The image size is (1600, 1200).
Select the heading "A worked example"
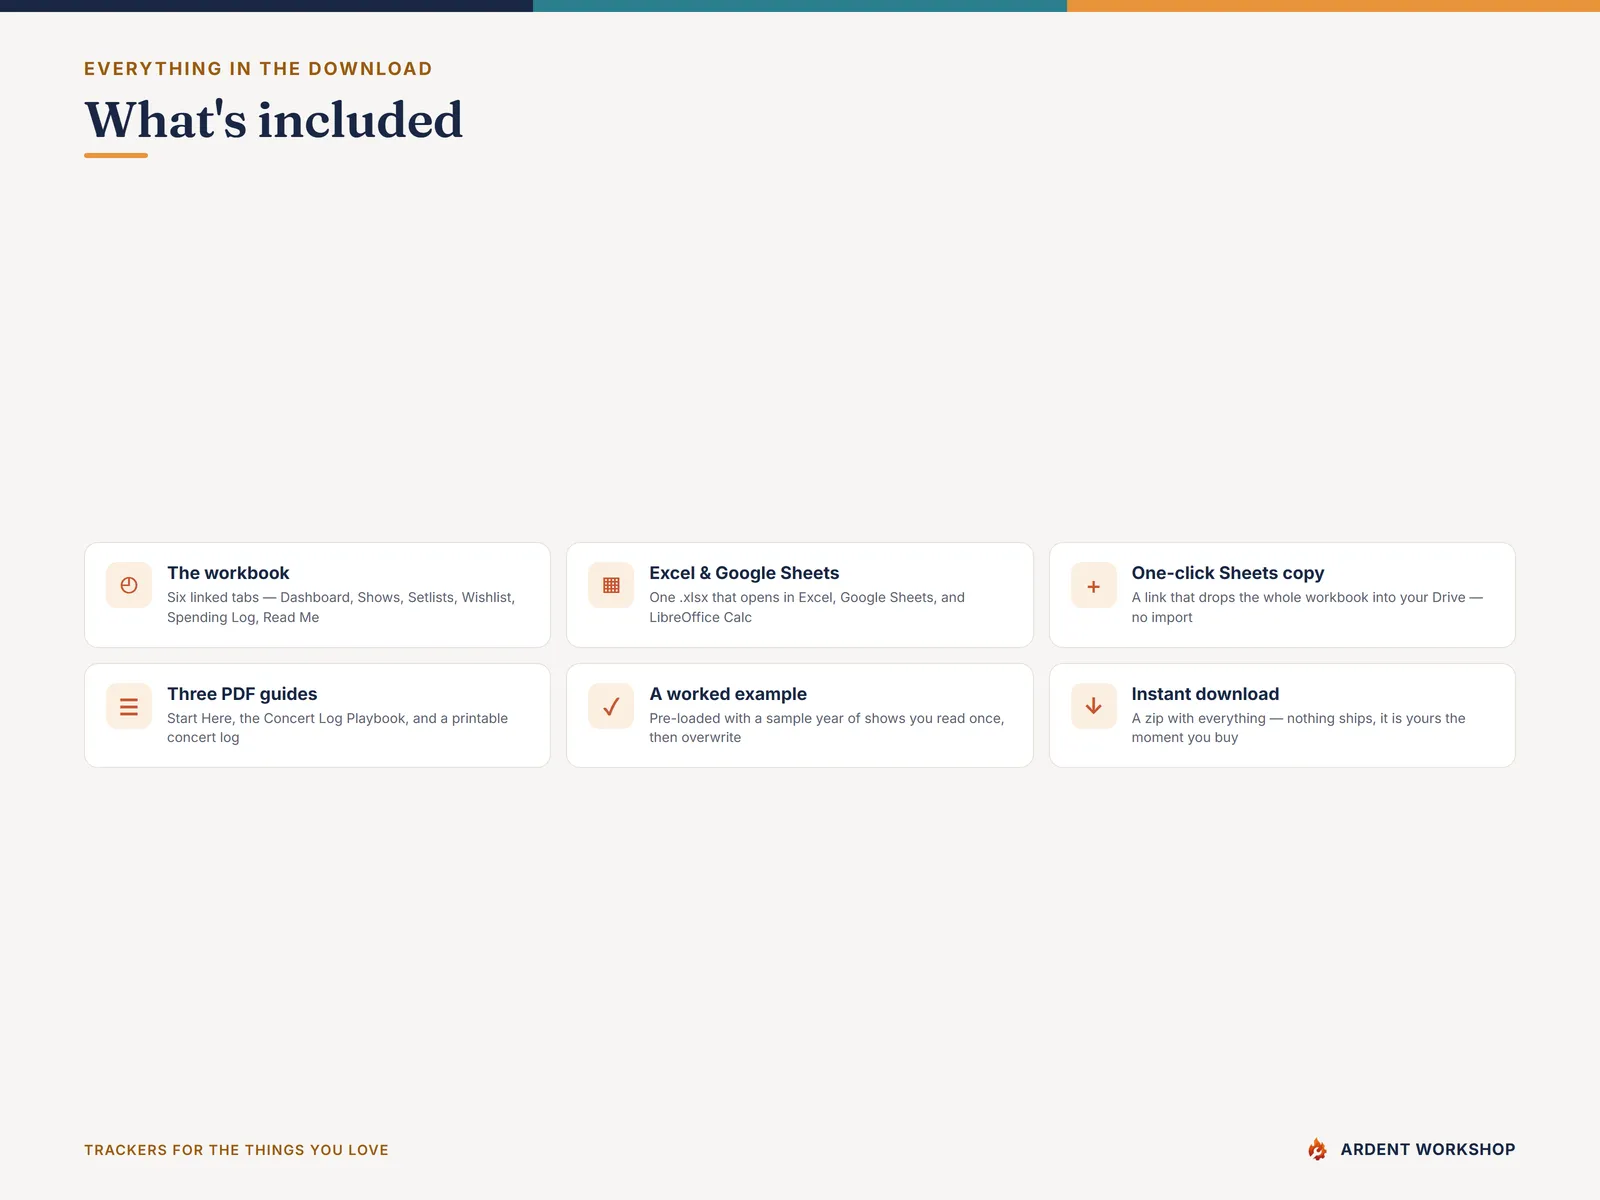(x=728, y=694)
